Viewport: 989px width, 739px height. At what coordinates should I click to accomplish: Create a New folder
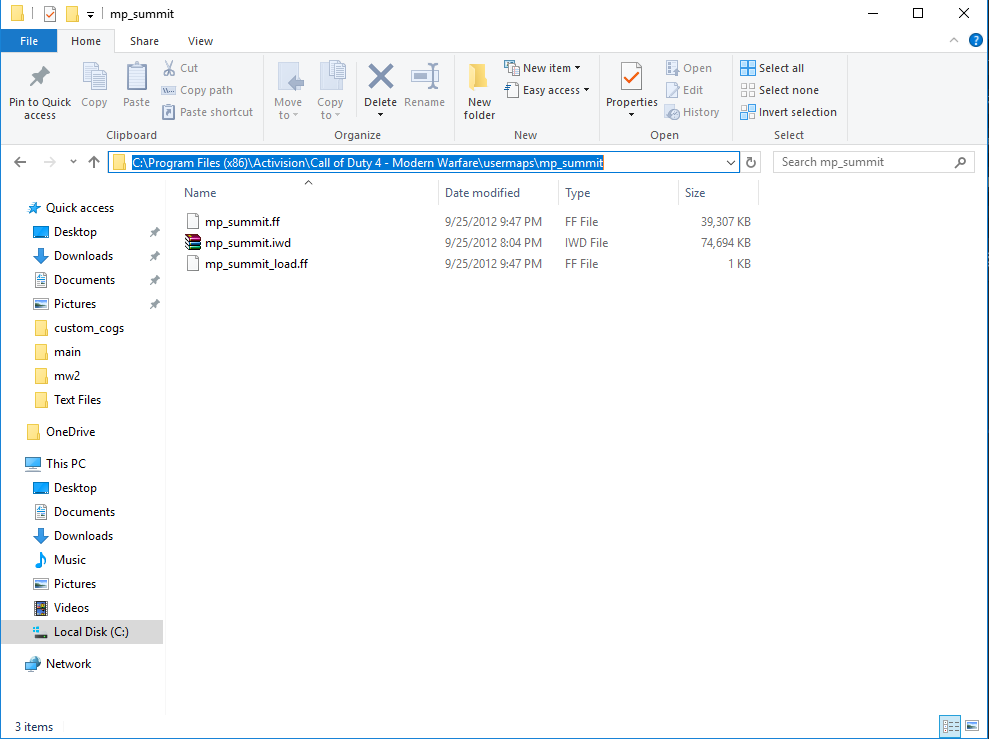coord(479,91)
